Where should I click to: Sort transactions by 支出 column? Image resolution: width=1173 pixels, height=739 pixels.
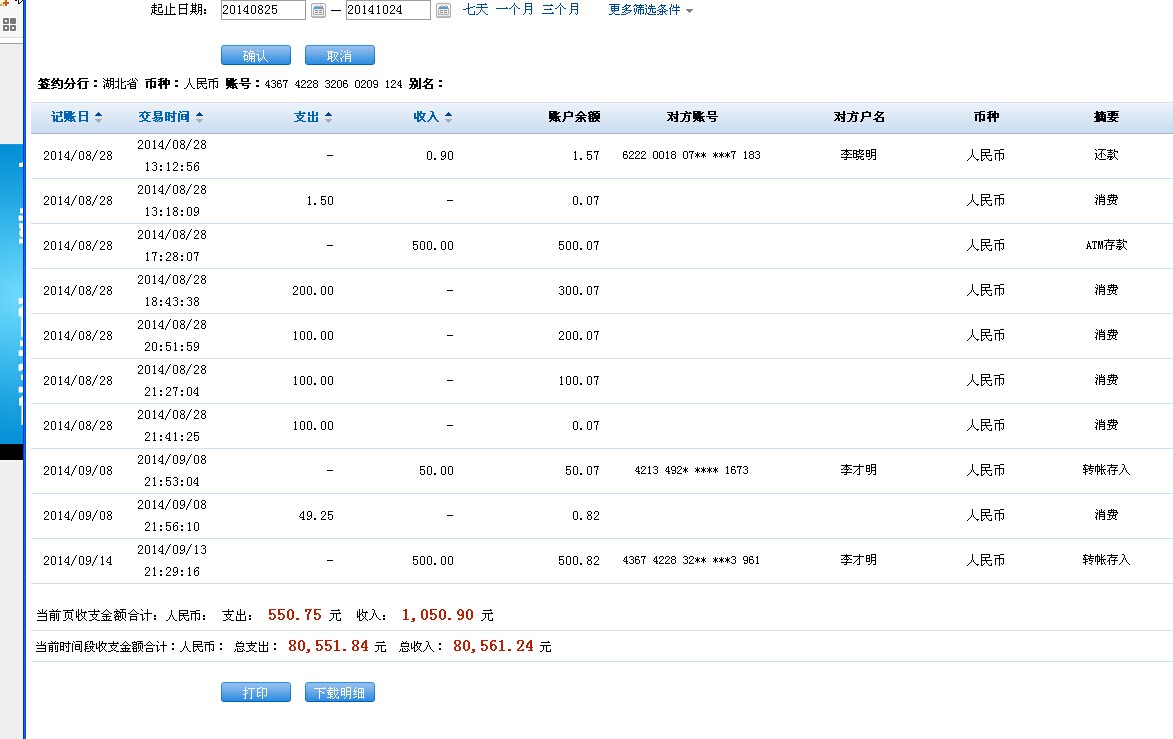click(312, 117)
